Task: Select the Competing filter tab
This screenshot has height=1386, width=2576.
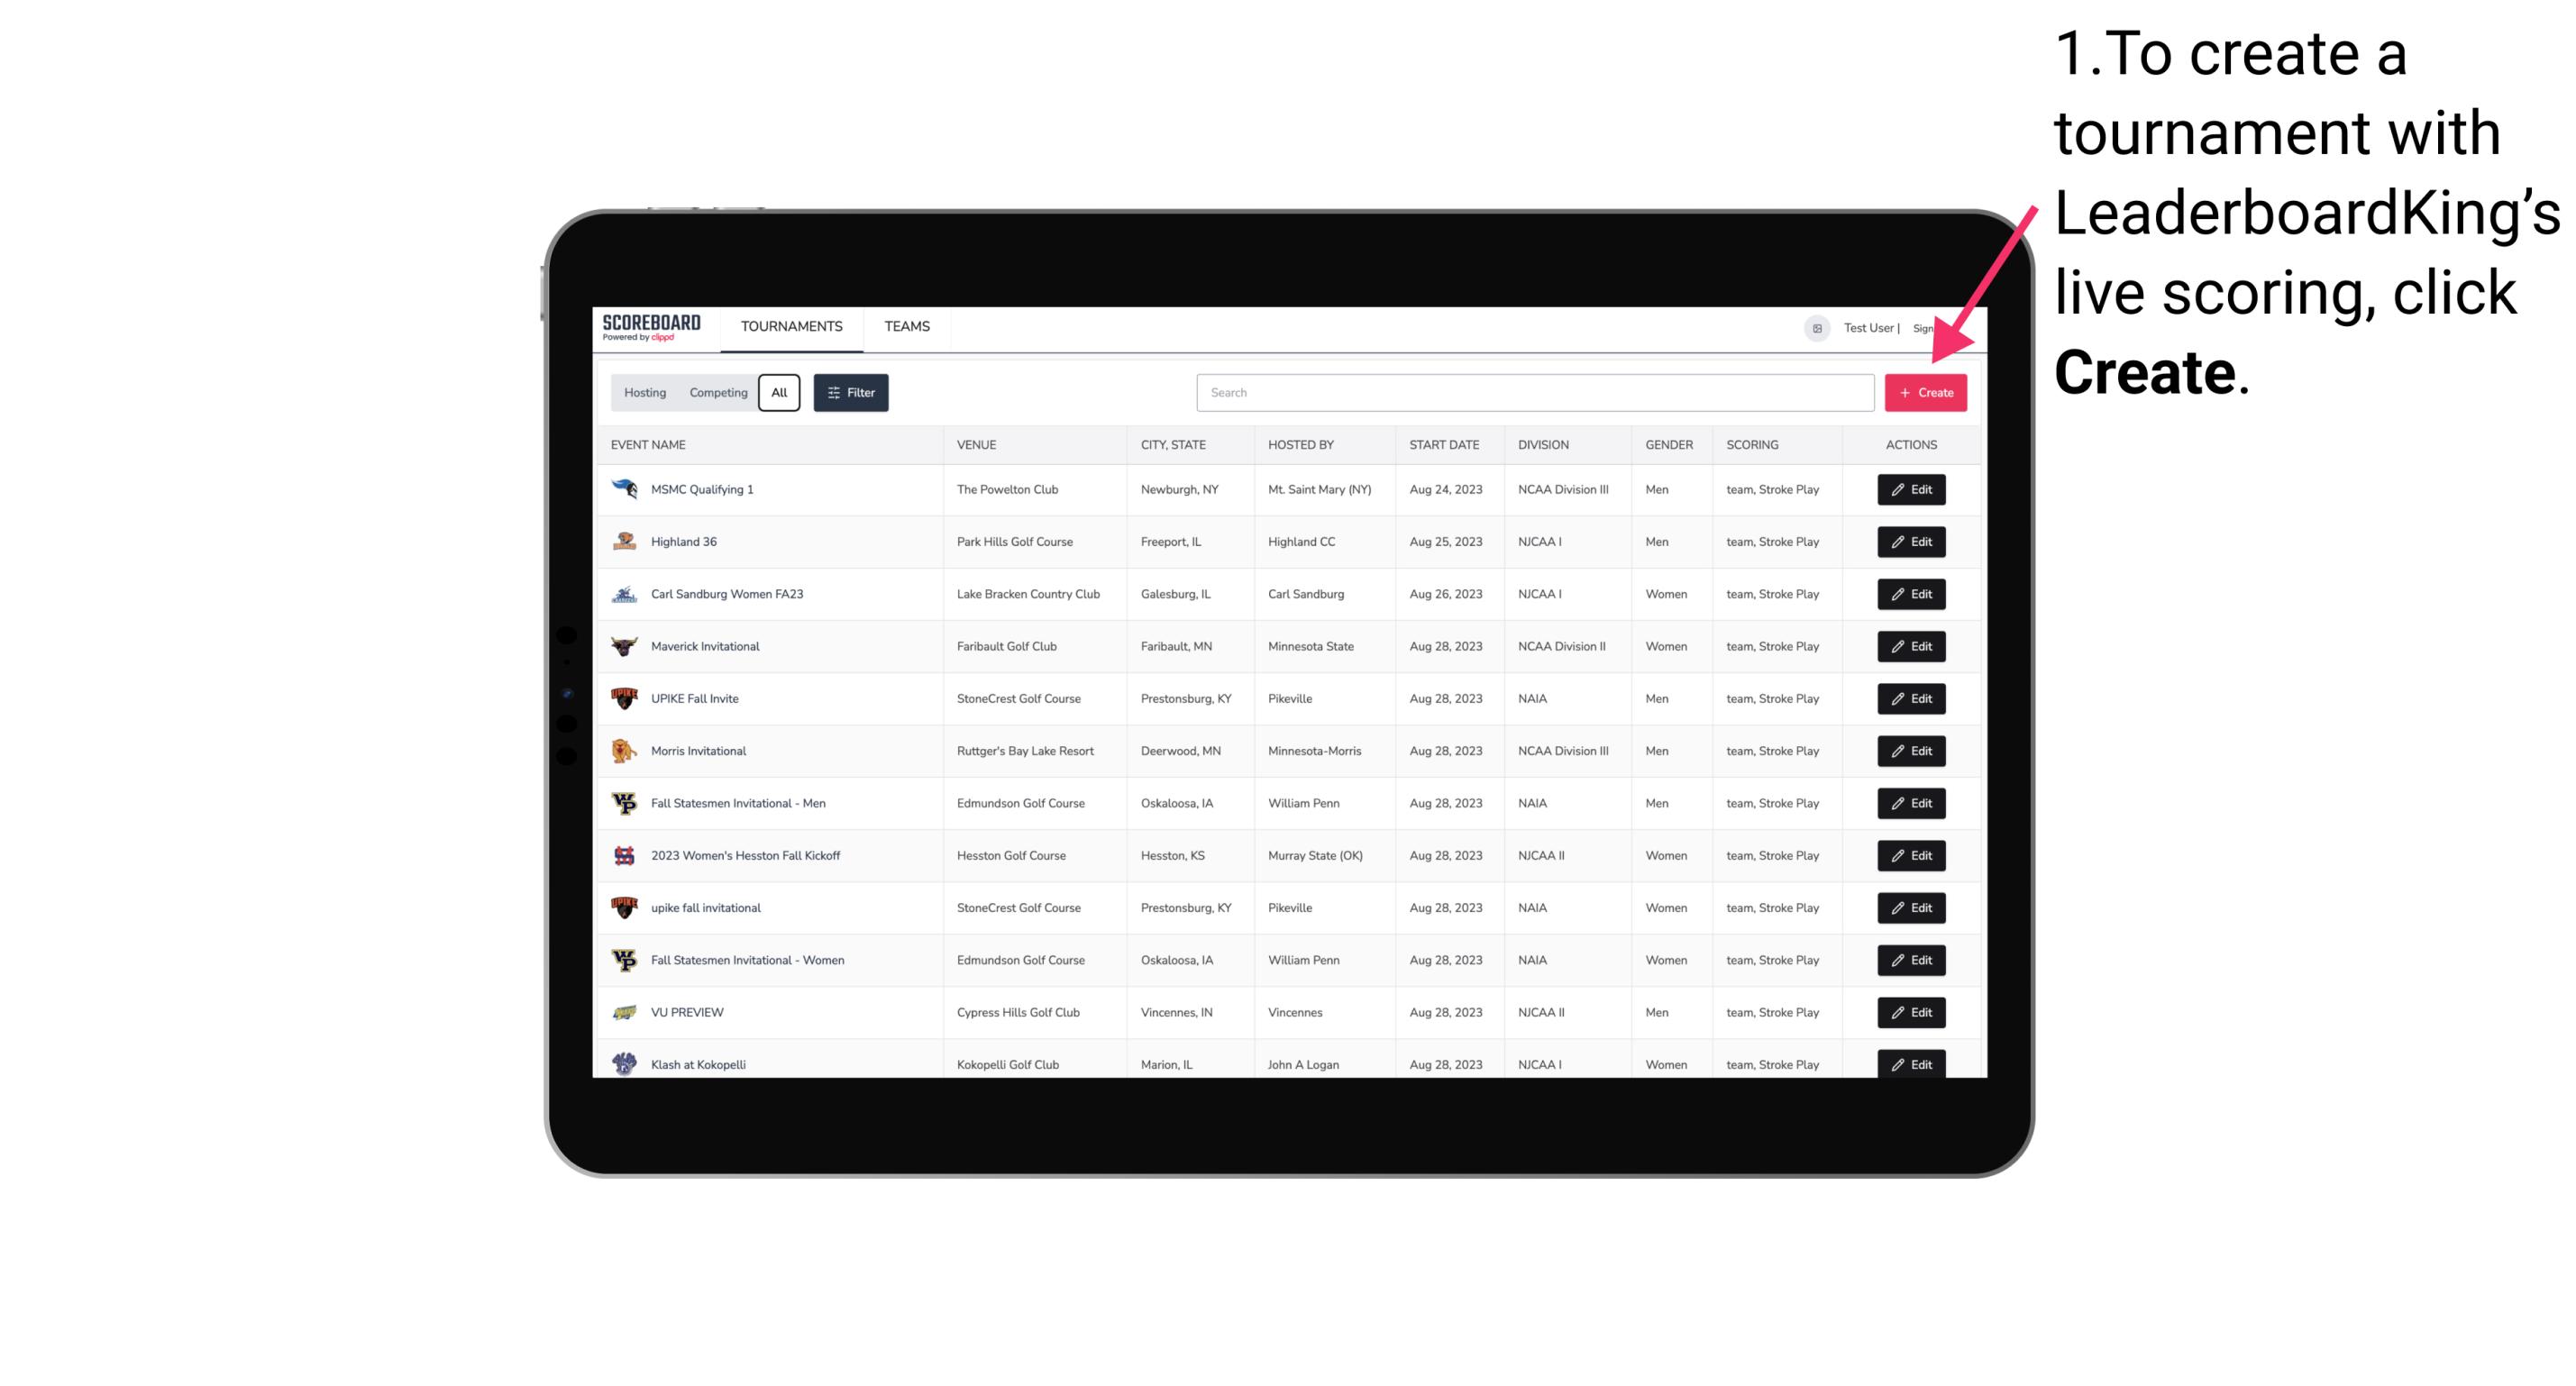Action: (717, 393)
